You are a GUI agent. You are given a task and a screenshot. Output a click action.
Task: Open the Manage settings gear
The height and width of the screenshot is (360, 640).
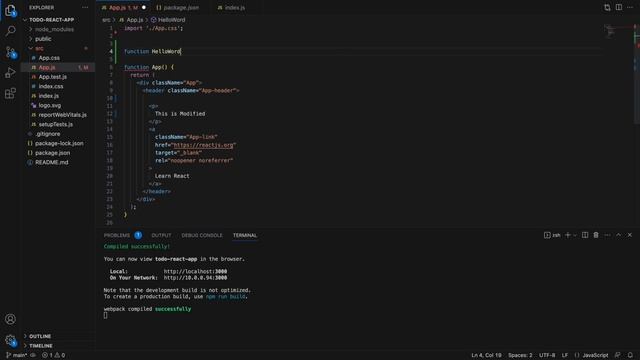click(10, 340)
